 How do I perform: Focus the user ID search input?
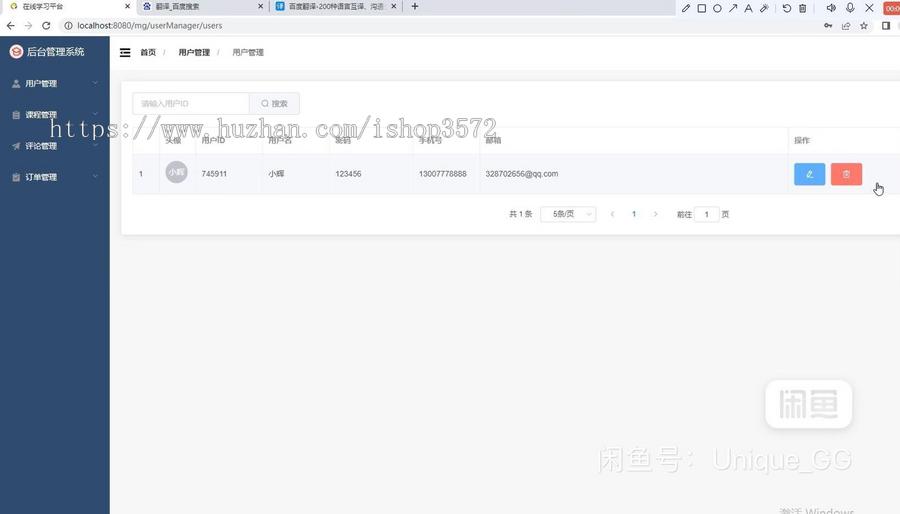(191, 104)
